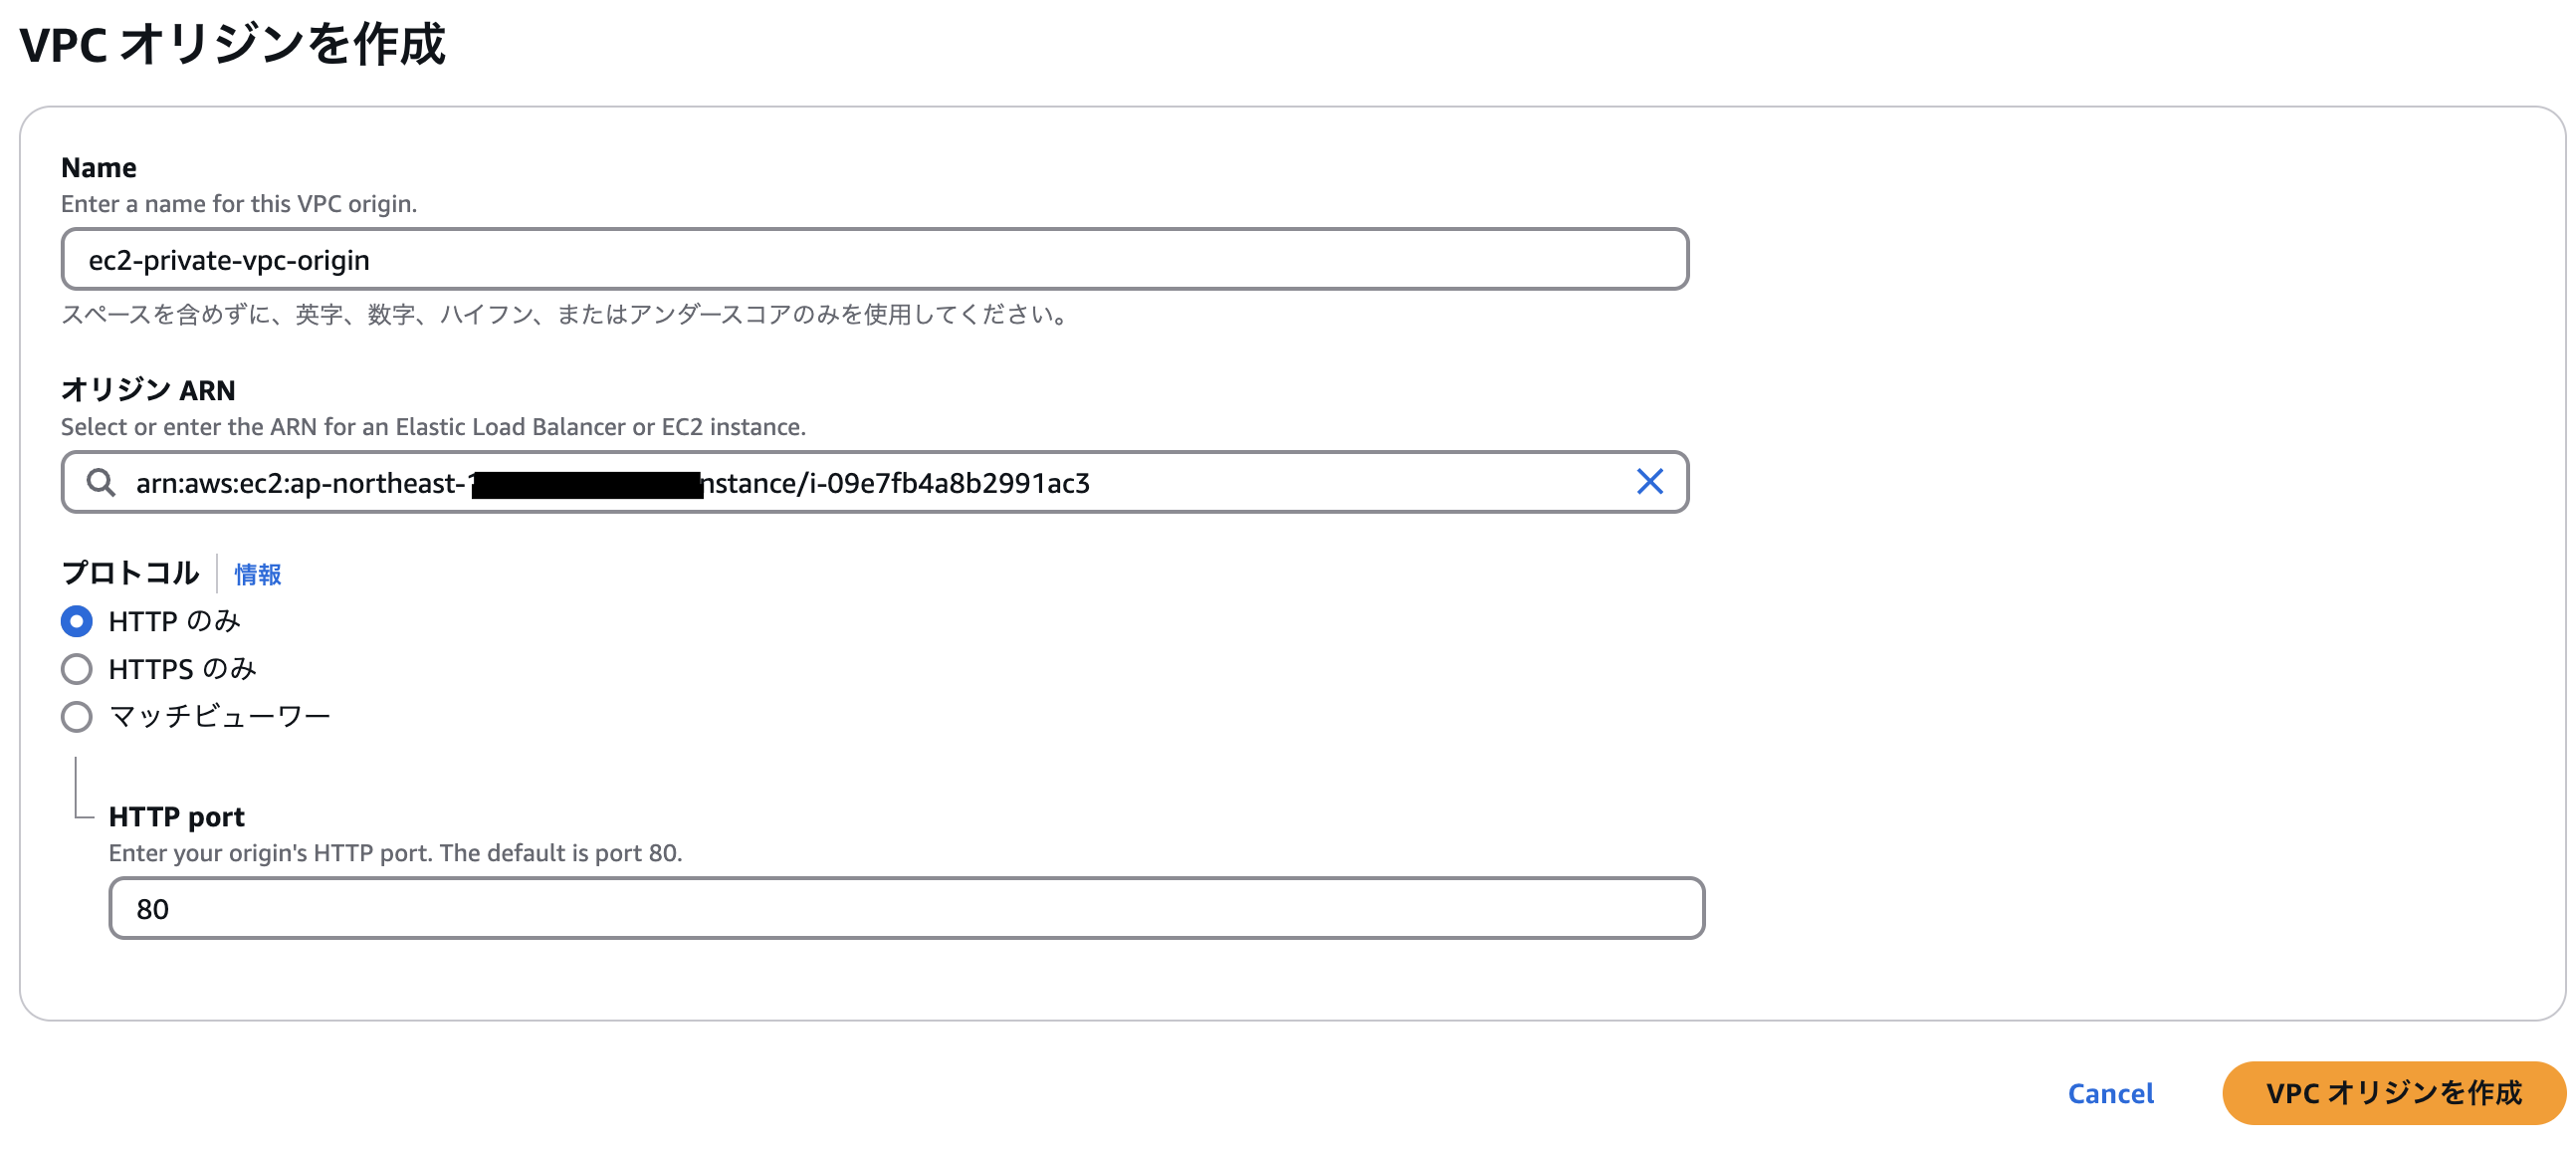The height and width of the screenshot is (1149, 2576).
Task: Open the 情報 link next to プロトコル
Action: (x=257, y=574)
